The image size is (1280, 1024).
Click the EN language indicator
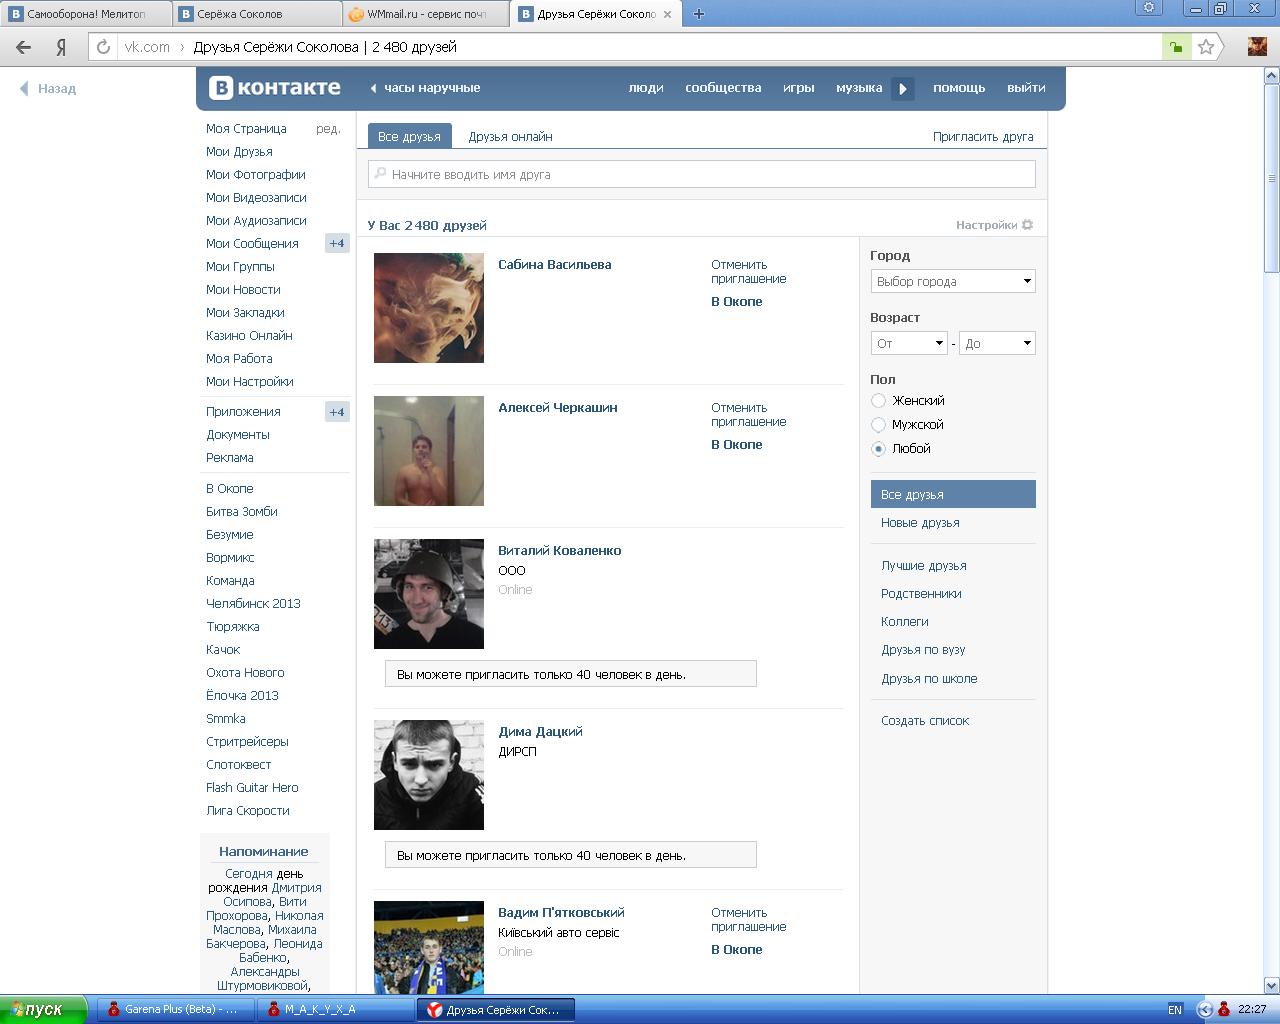tap(1175, 1010)
